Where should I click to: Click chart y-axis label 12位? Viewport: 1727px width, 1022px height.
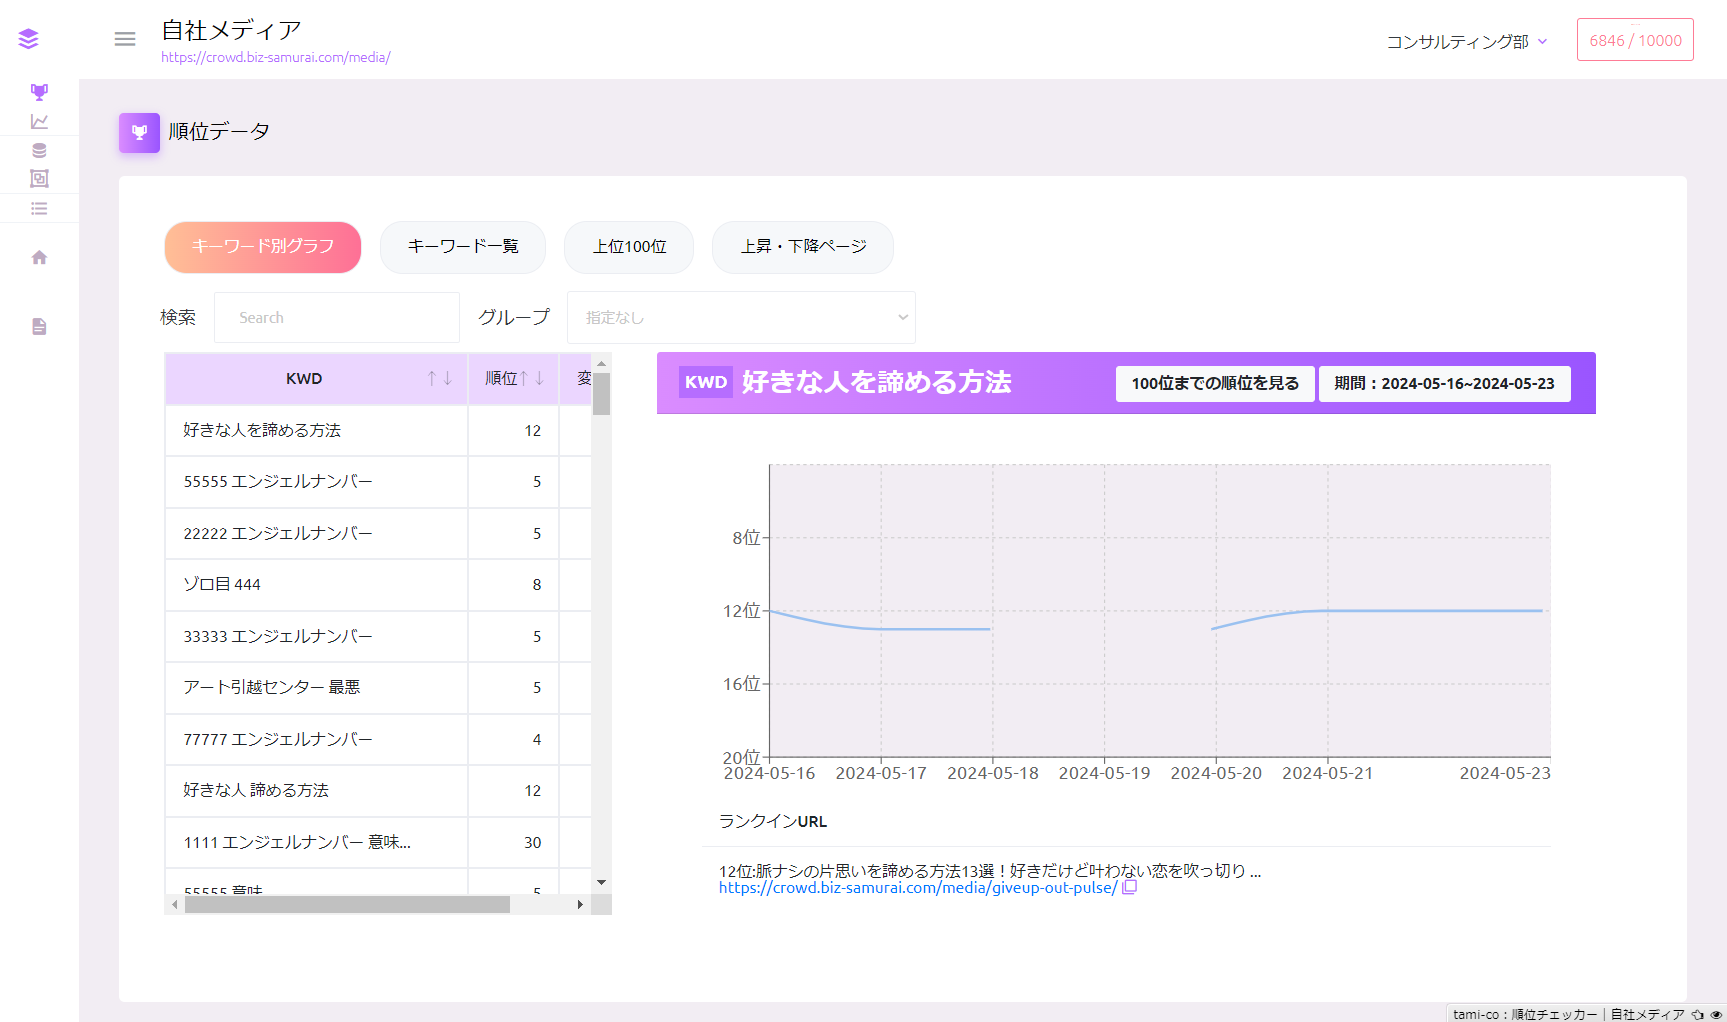[x=742, y=610]
